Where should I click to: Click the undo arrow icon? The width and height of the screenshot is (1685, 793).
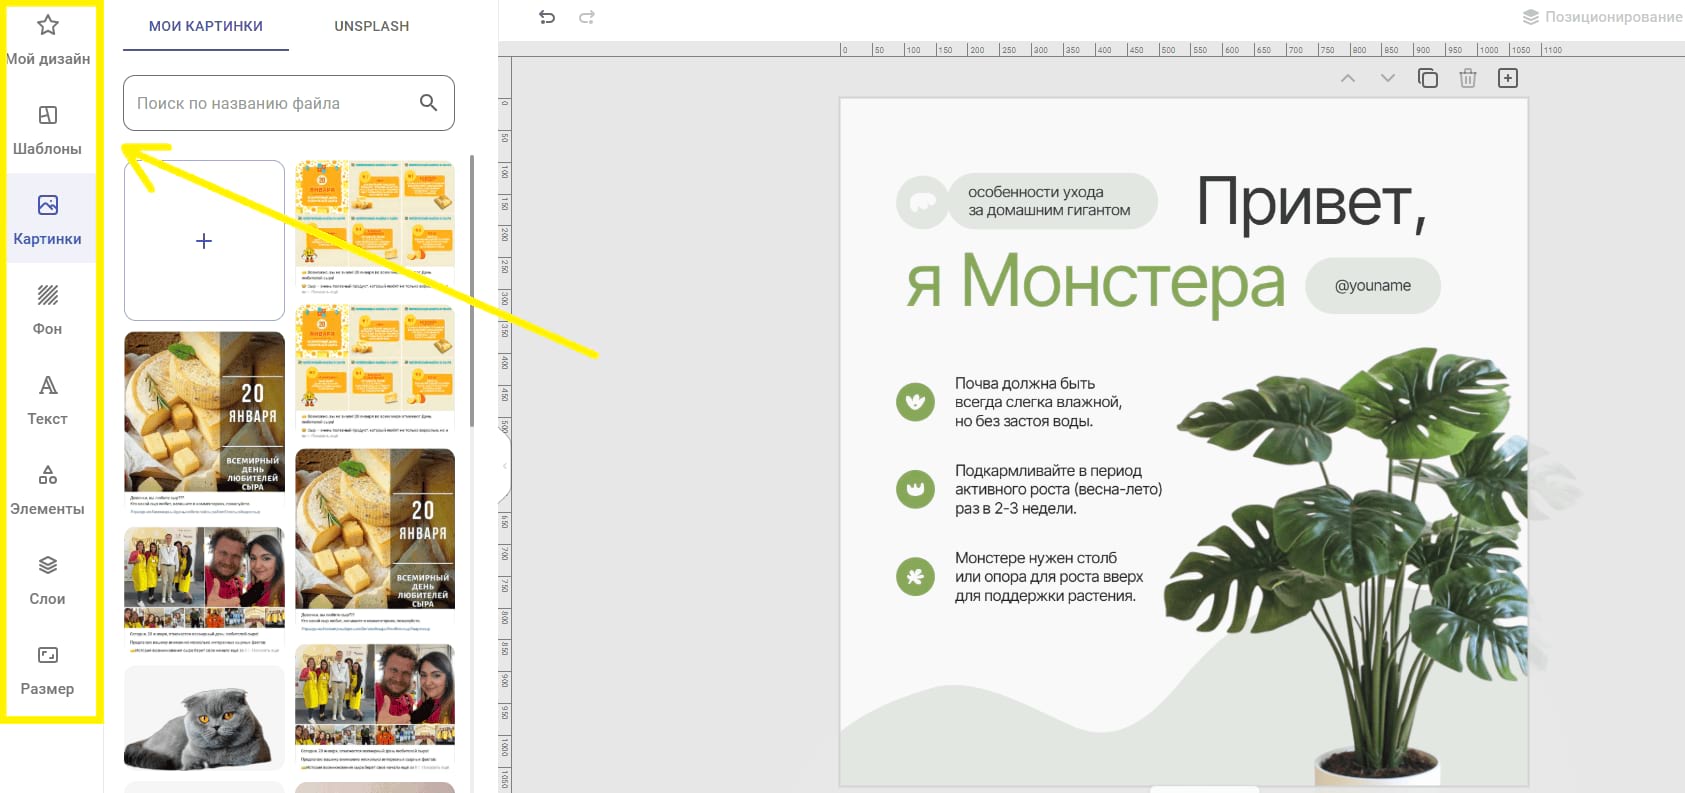pyautogui.click(x=547, y=17)
